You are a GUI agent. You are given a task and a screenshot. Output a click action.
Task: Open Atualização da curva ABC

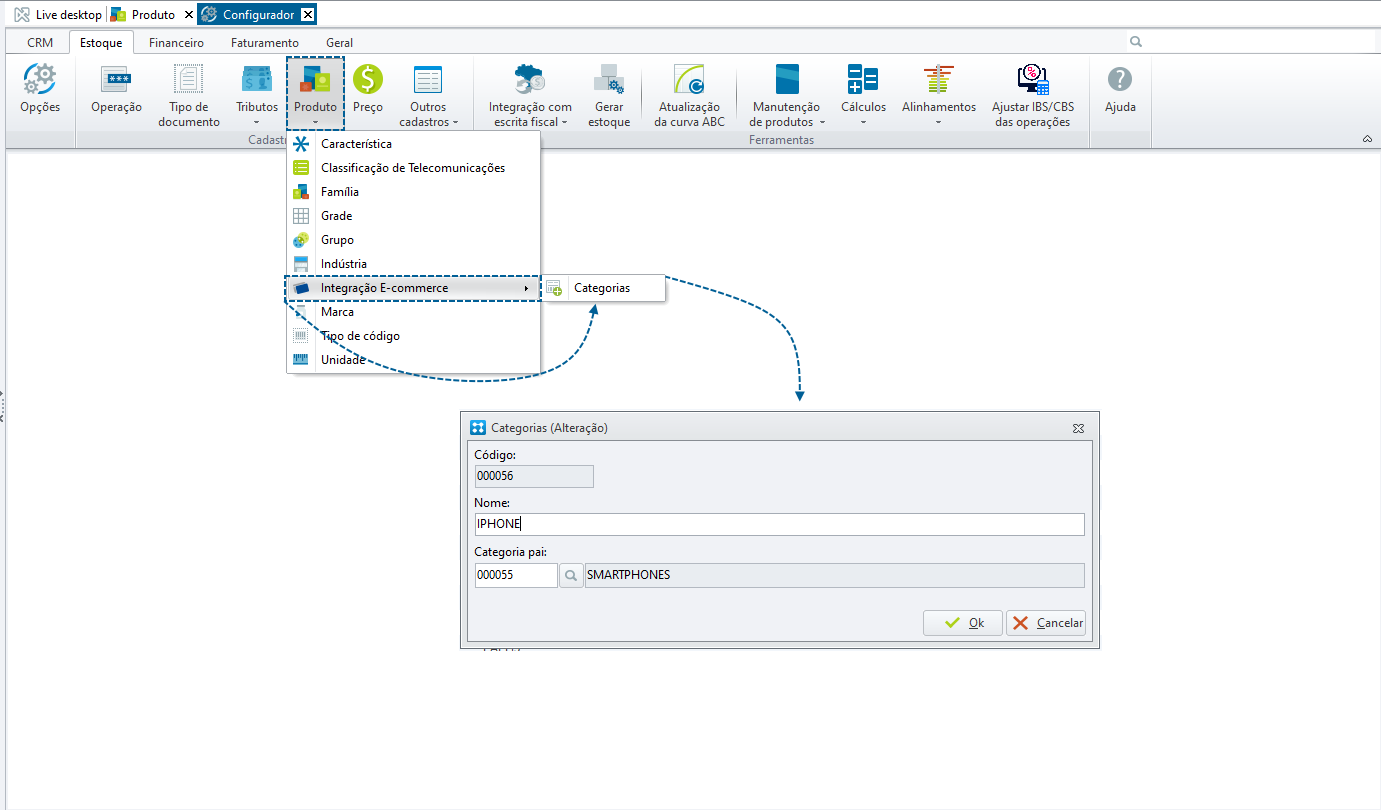[x=689, y=80]
